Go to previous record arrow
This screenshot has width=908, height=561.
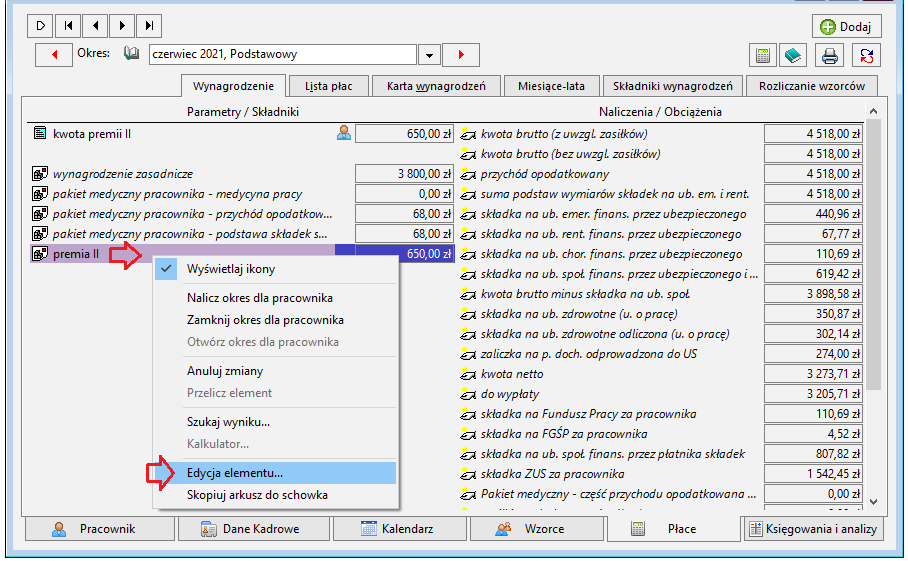96,25
